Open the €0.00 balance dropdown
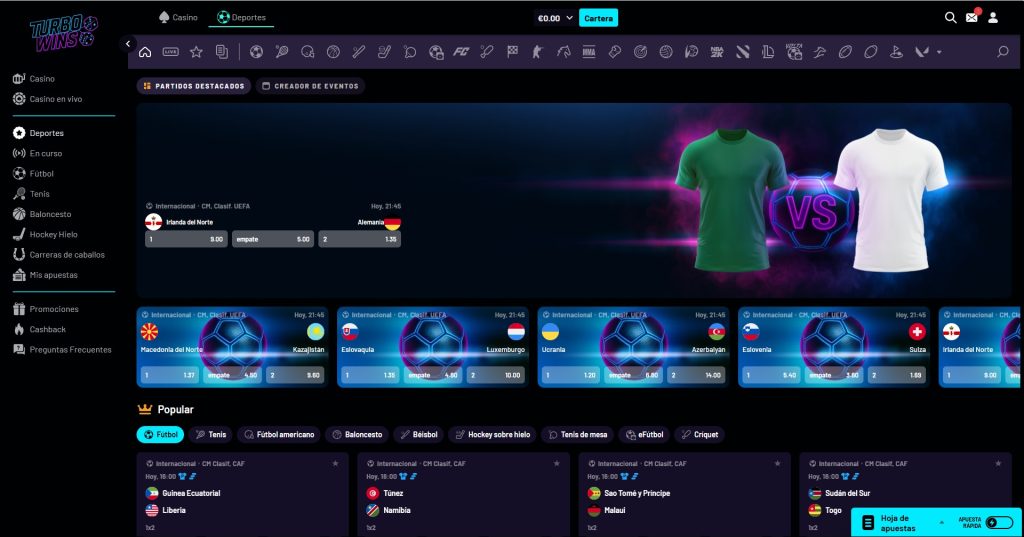This screenshot has width=1024, height=537. [x=555, y=18]
